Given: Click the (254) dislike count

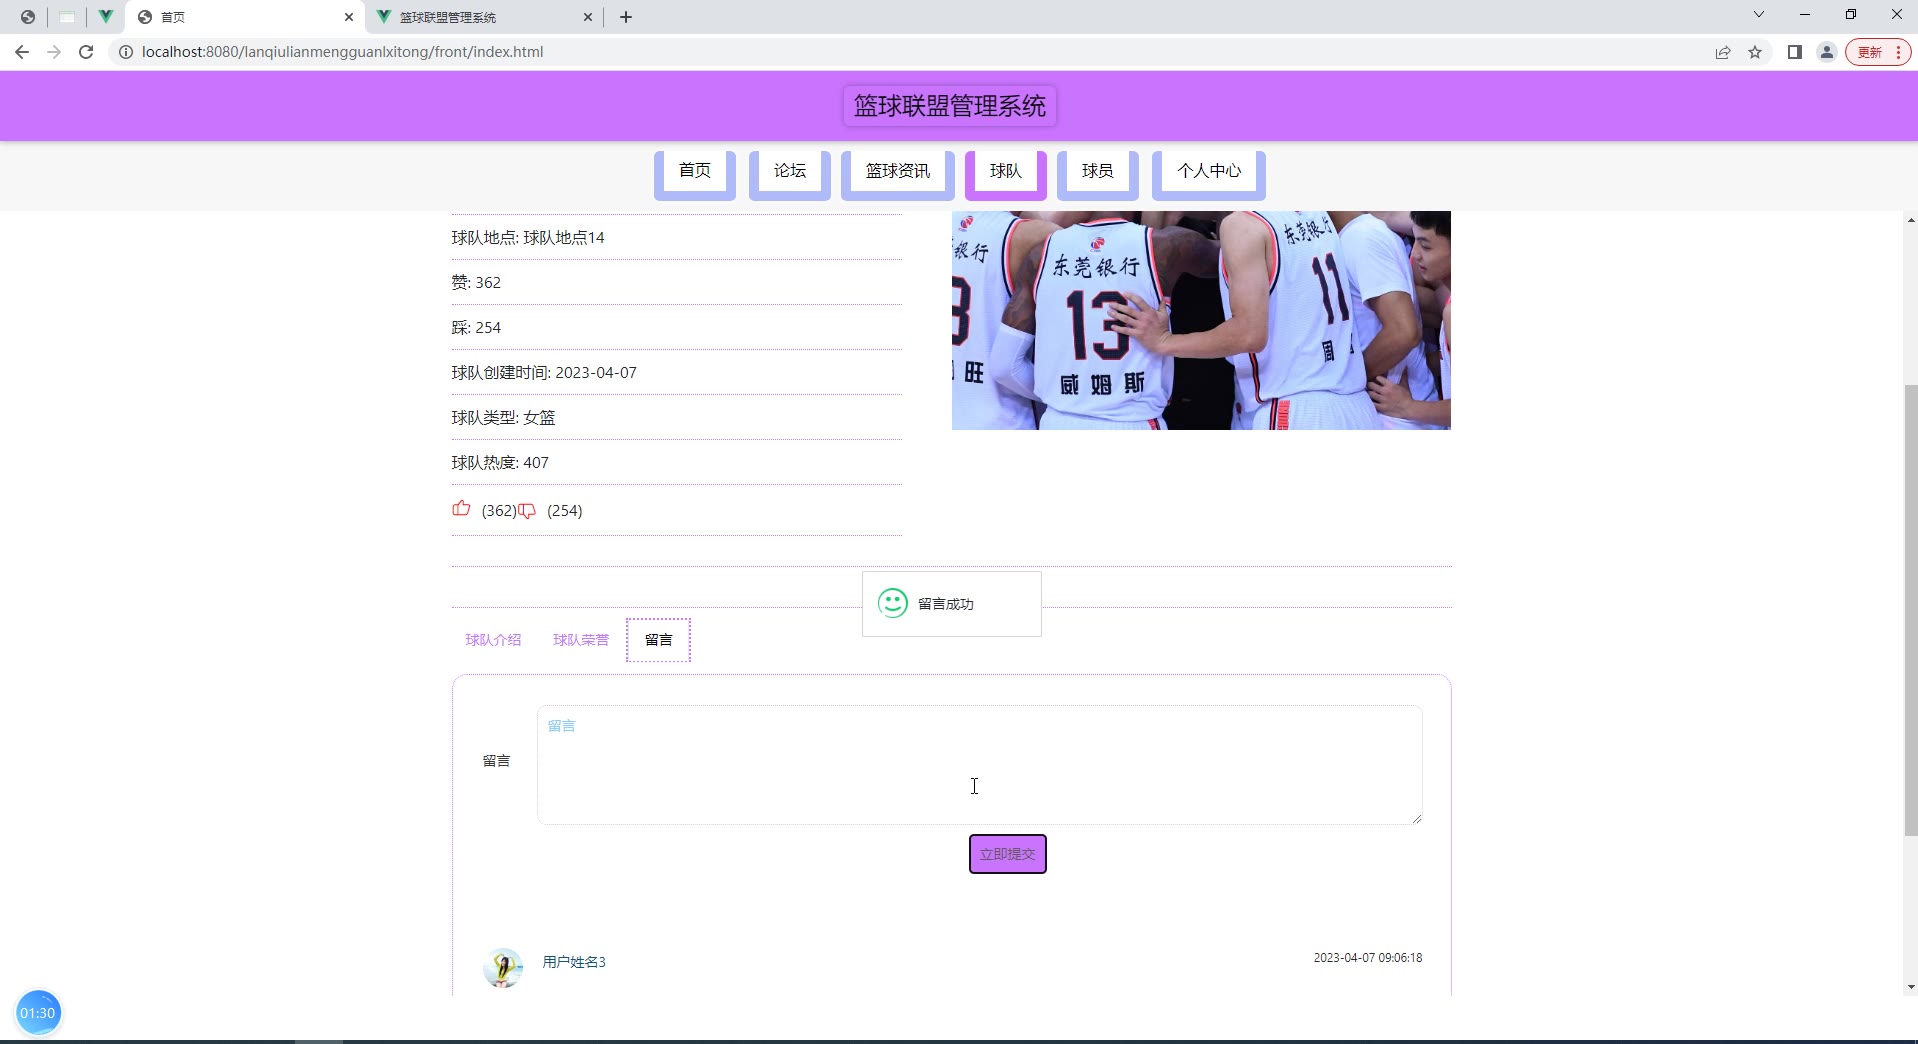Looking at the screenshot, I should coord(565,510).
